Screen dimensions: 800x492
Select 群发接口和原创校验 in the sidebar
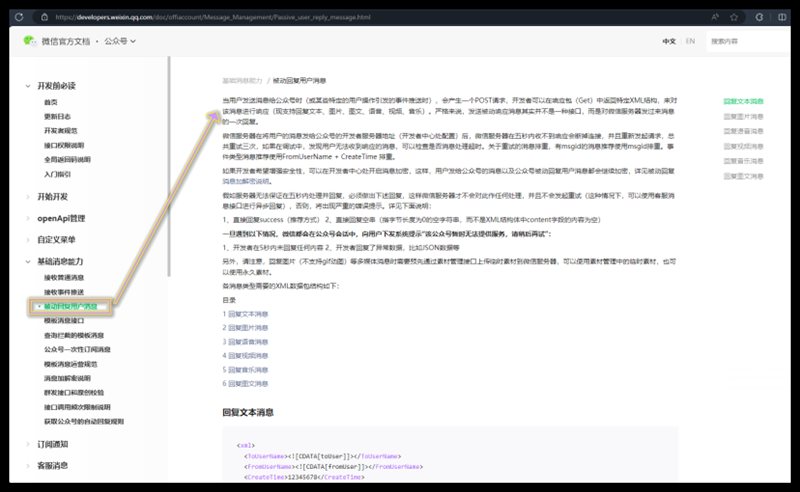coord(74,392)
